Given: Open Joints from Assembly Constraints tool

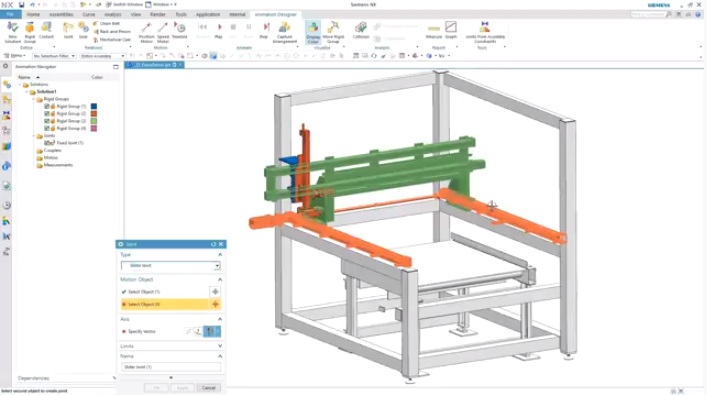Looking at the screenshot, I should click(x=485, y=32).
